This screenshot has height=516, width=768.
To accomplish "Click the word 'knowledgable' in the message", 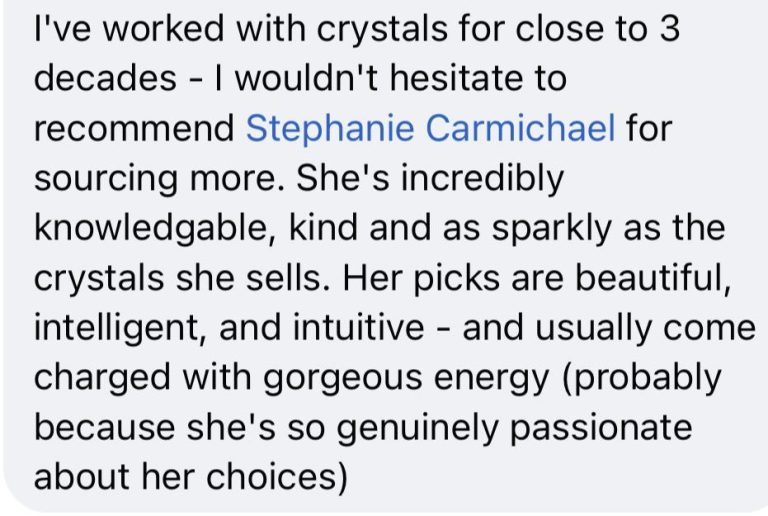I will (156, 229).
